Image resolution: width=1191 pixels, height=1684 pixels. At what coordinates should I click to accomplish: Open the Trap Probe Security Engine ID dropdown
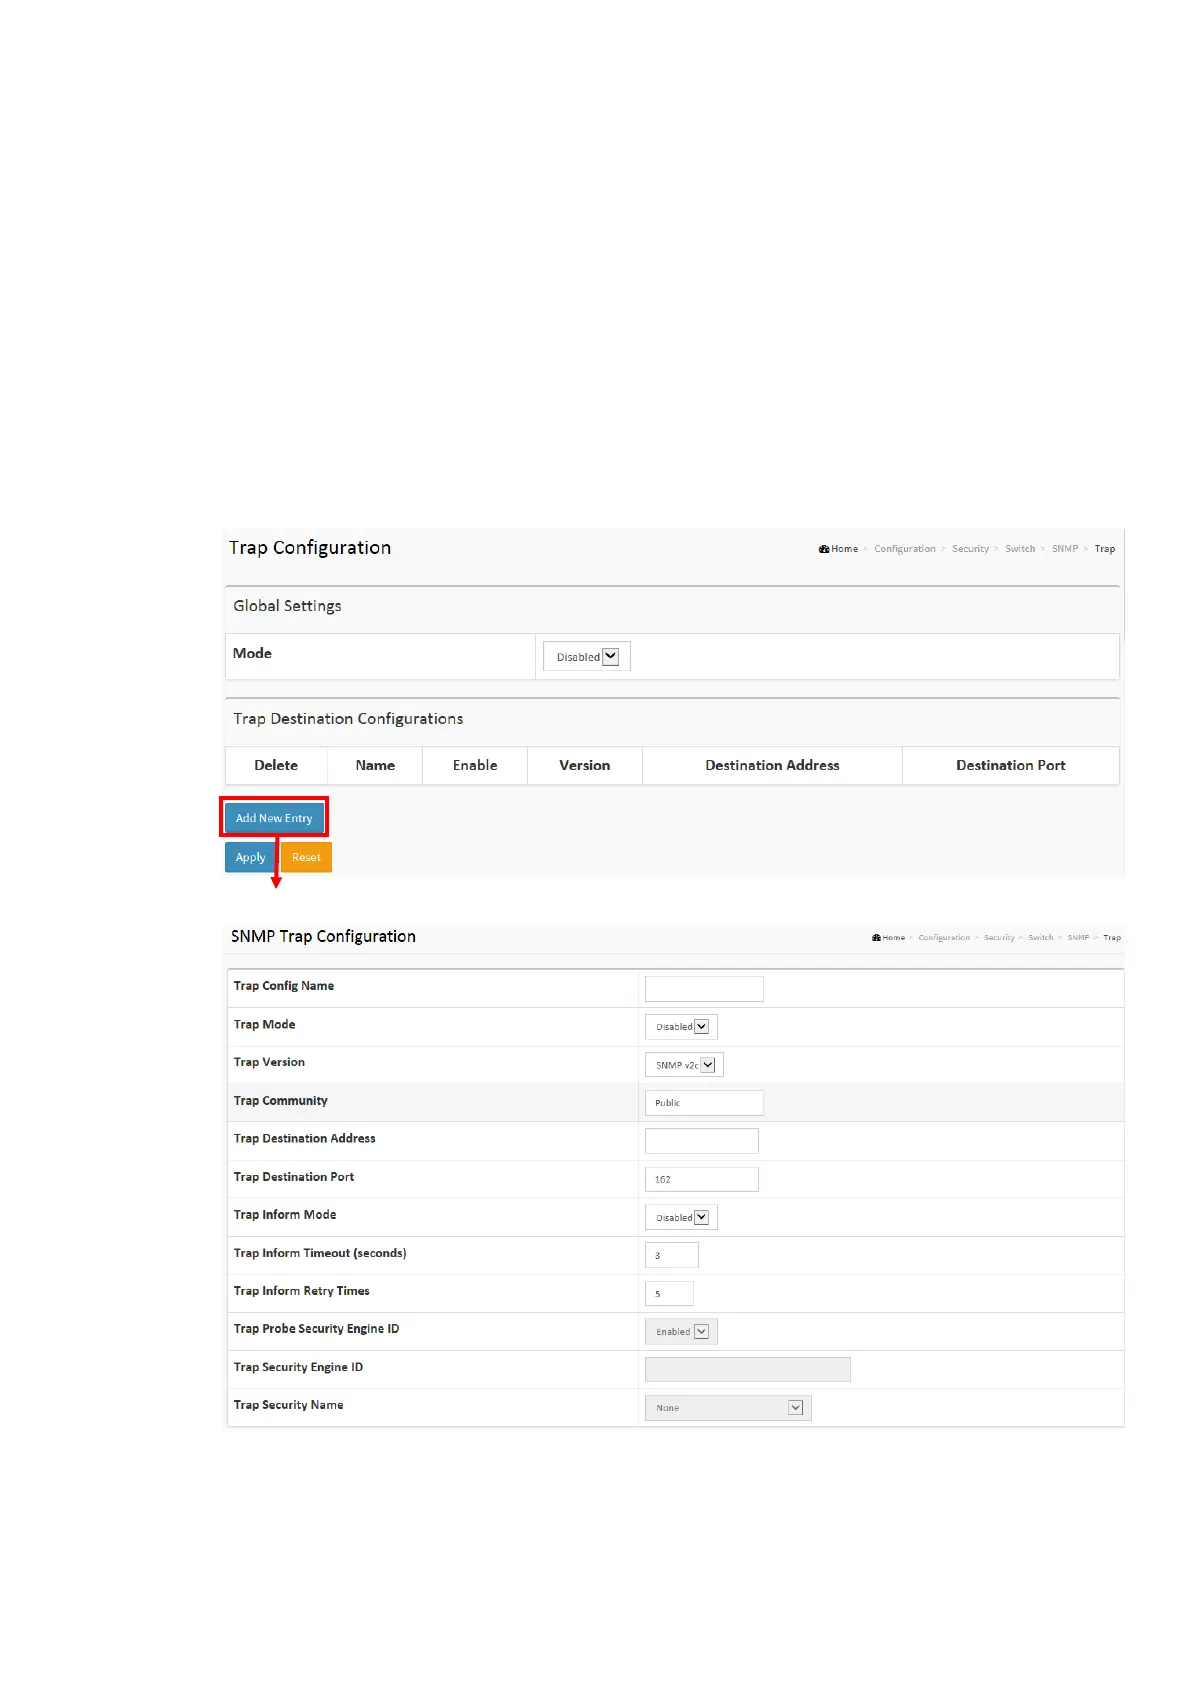[682, 1332]
